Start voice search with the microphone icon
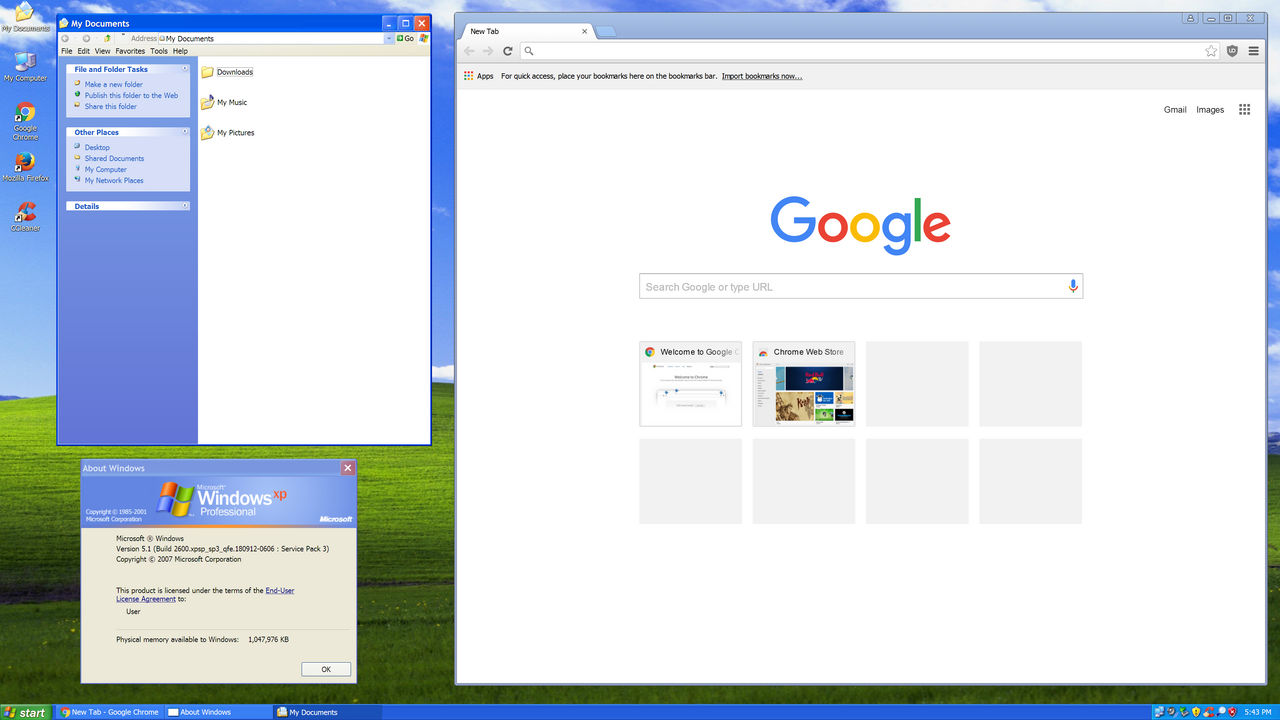Image resolution: width=1280 pixels, height=720 pixels. point(1073,286)
